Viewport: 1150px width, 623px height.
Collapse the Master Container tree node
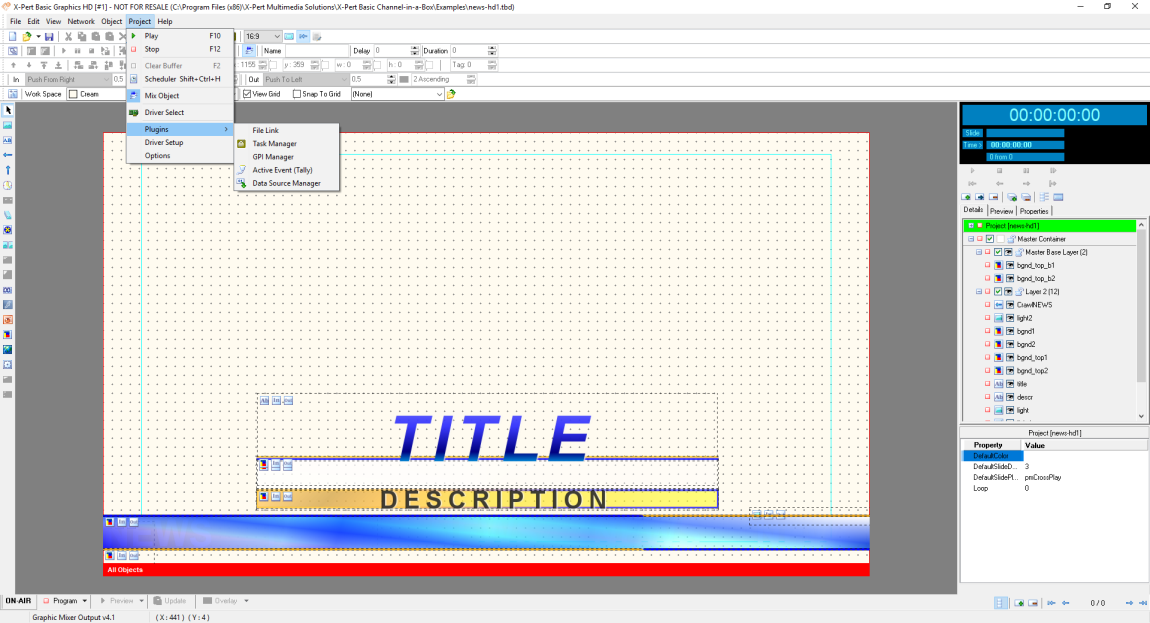coord(971,239)
